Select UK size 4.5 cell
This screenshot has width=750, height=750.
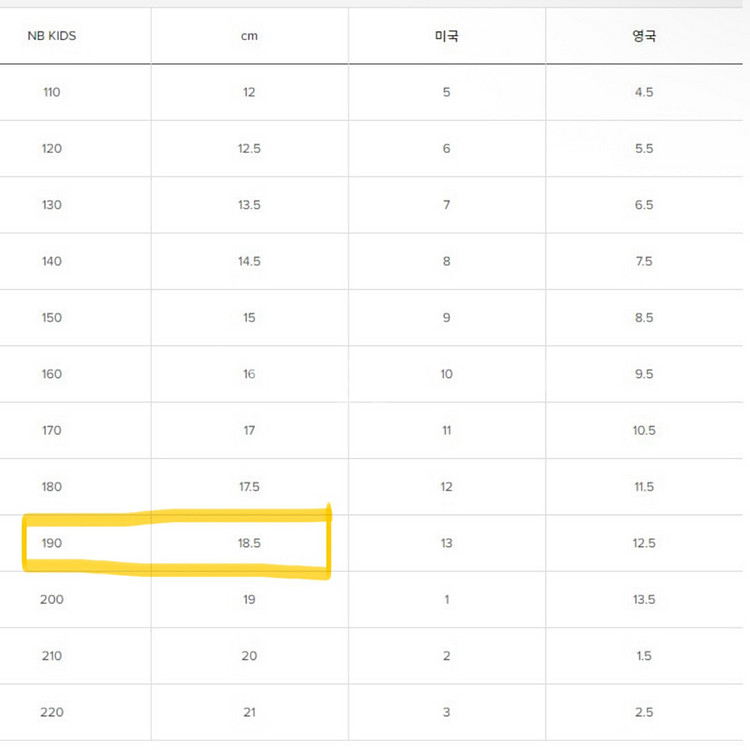point(644,92)
